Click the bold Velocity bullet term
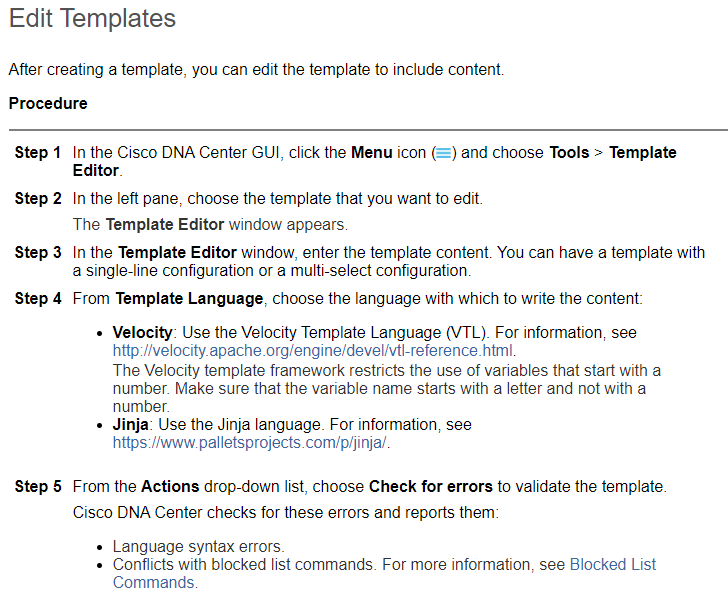Screen dimensions: 728x597 (x=142, y=332)
